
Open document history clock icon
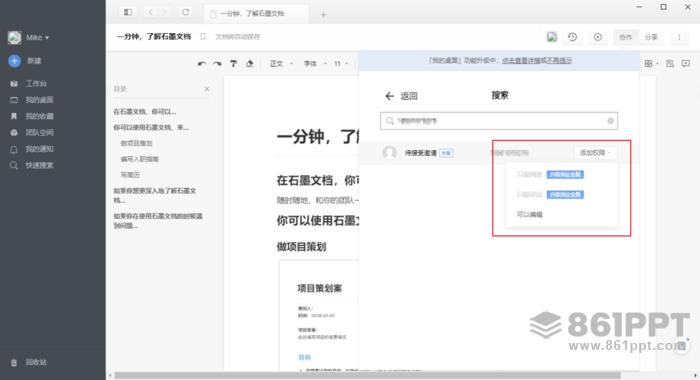click(x=572, y=37)
